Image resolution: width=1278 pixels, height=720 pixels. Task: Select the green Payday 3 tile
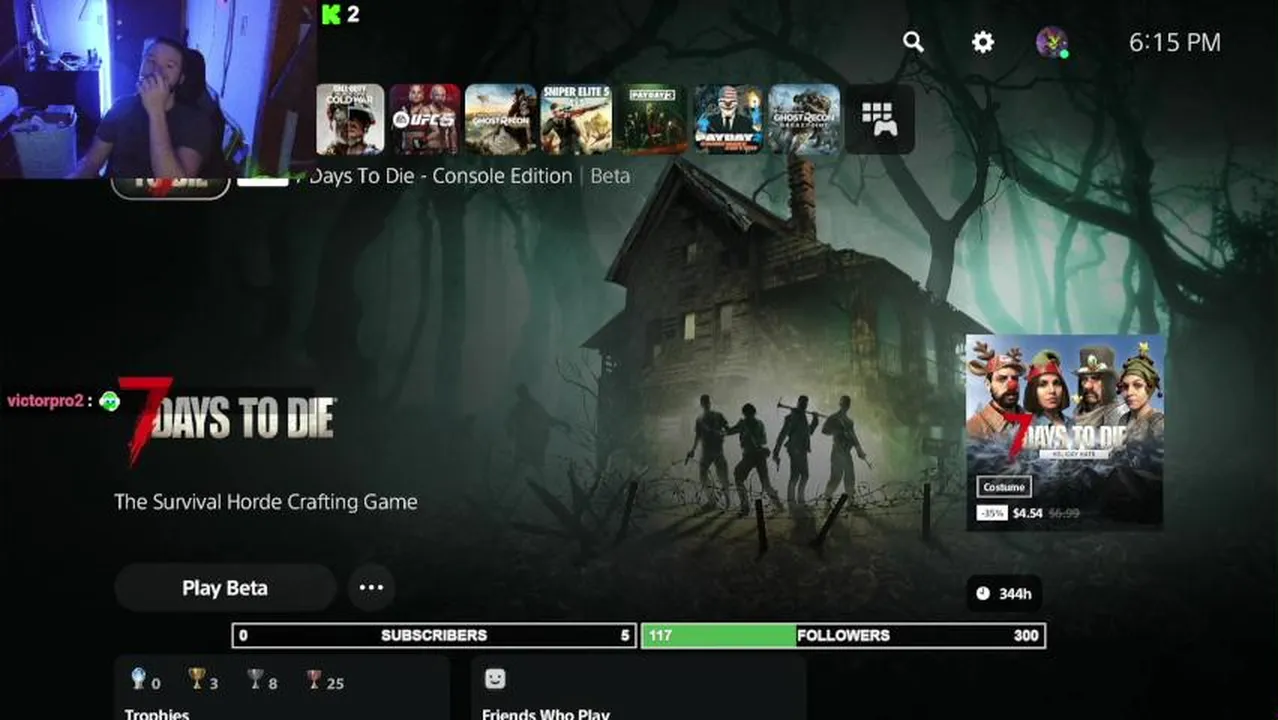(652, 119)
